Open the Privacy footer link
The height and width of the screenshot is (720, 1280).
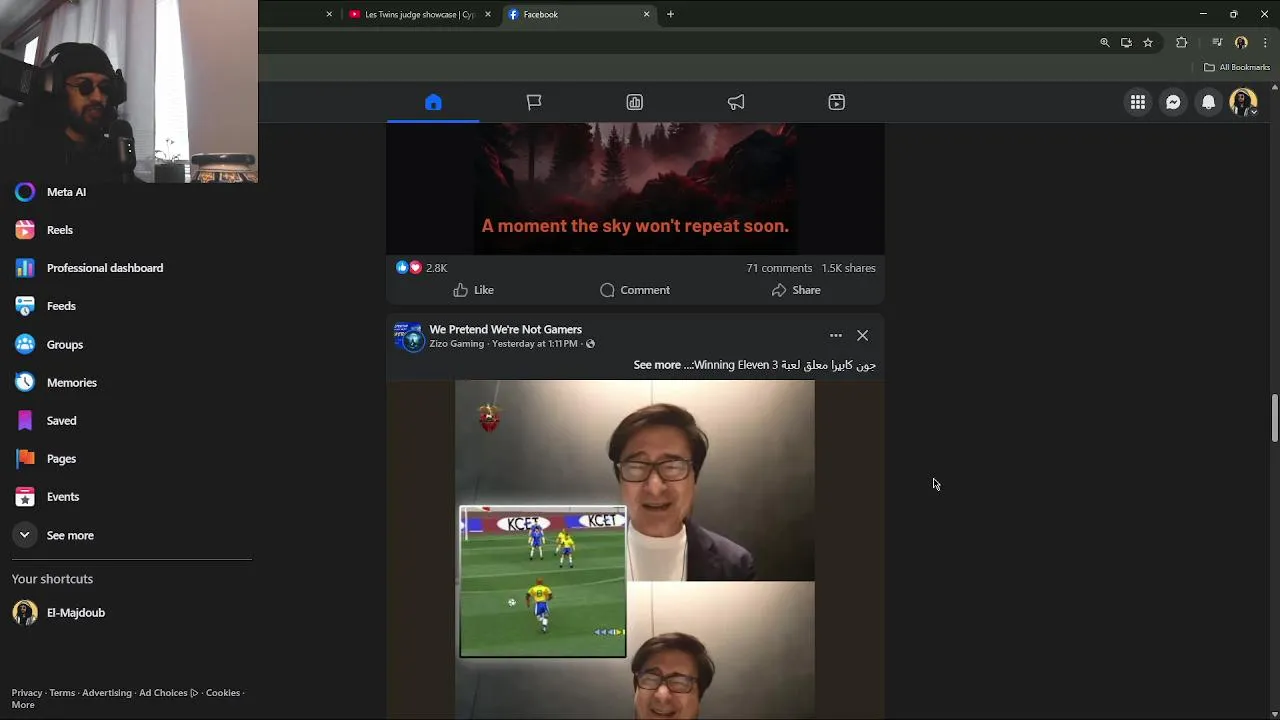coord(27,693)
